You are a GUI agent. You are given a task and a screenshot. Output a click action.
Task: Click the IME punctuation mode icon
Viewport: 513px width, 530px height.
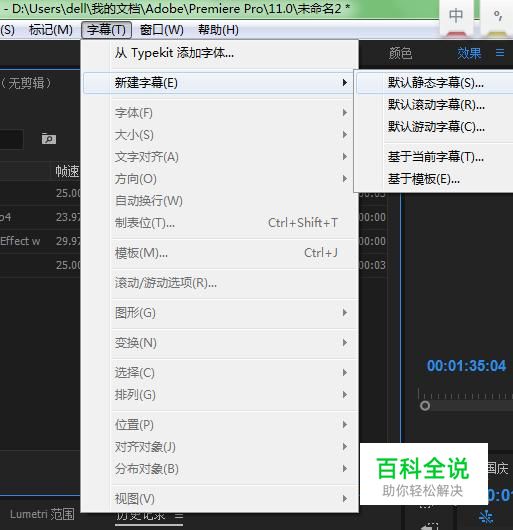[497, 16]
